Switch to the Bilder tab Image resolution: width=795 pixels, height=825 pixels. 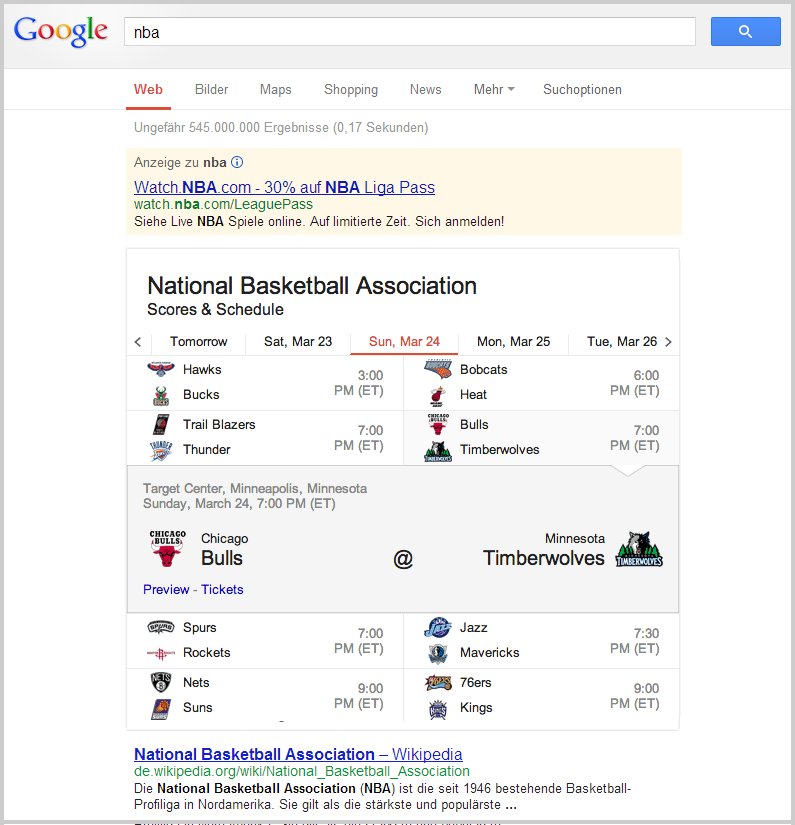[211, 90]
